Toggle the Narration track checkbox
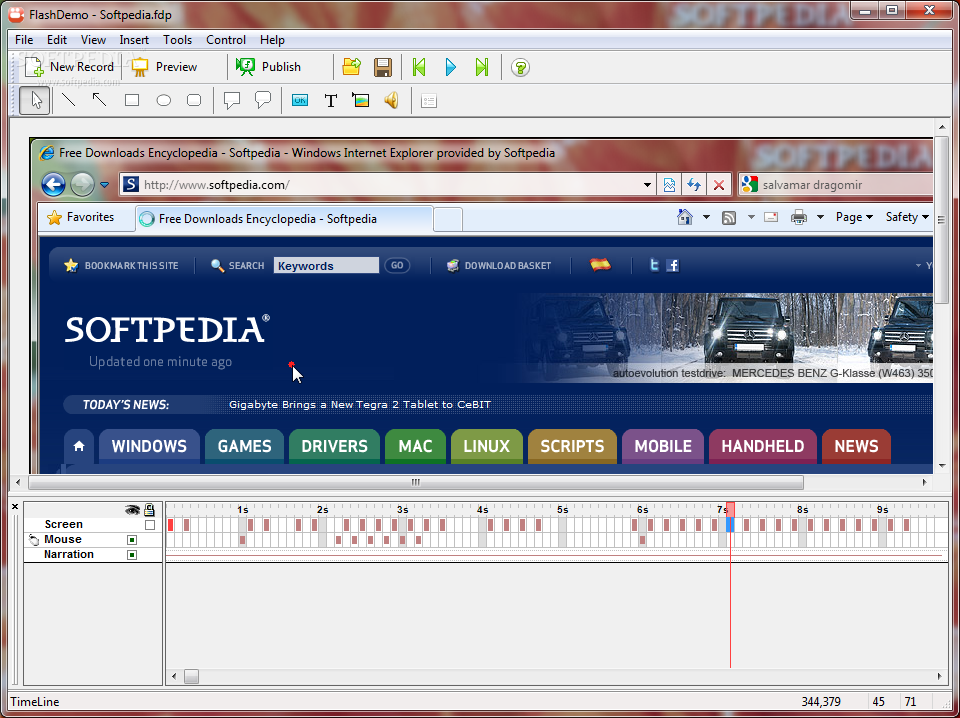 point(132,555)
